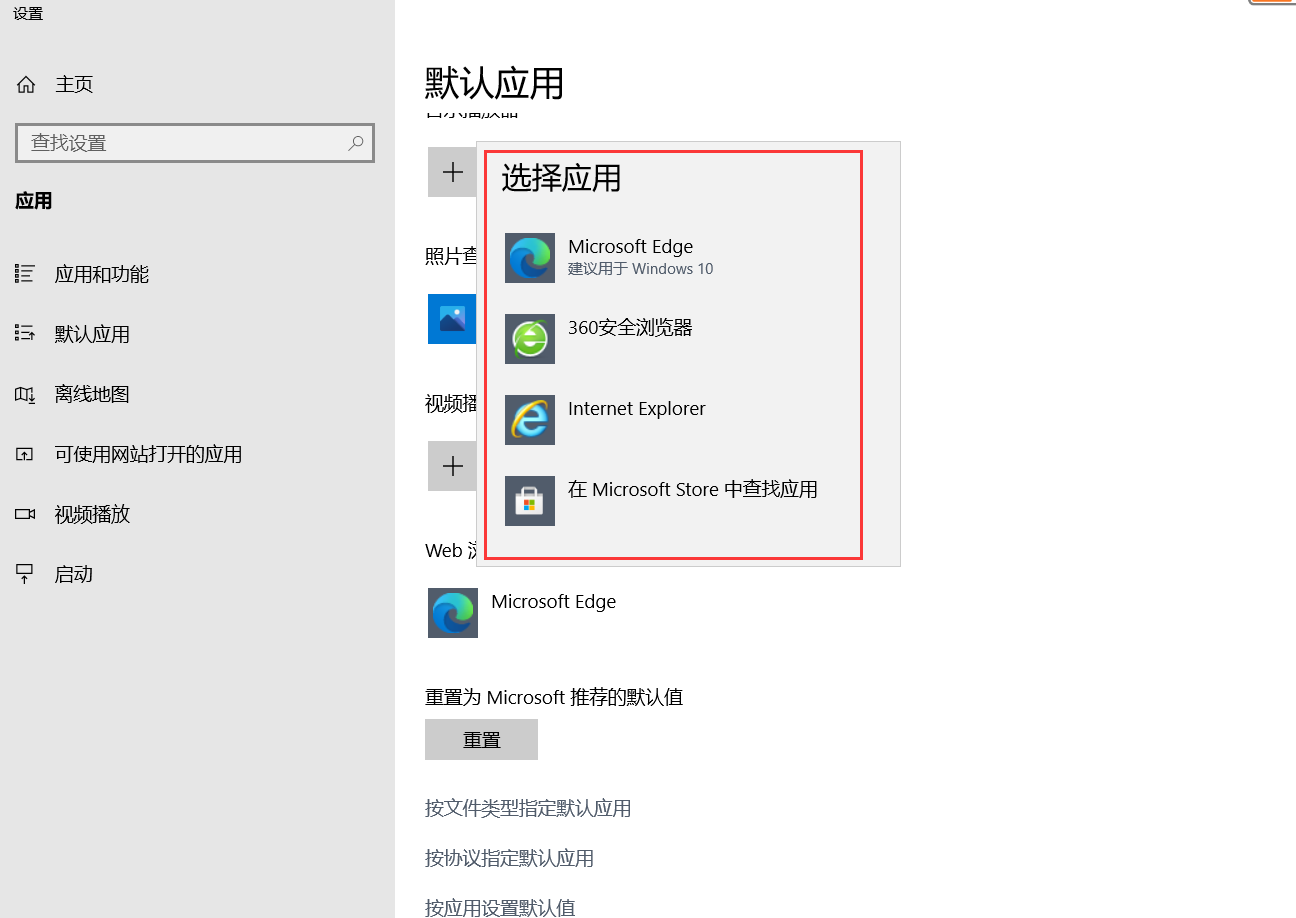Screen dimensions: 1296x918
Task: Click 重置为 Microsoft 推荐的默认值 text
Action: [x=554, y=697]
